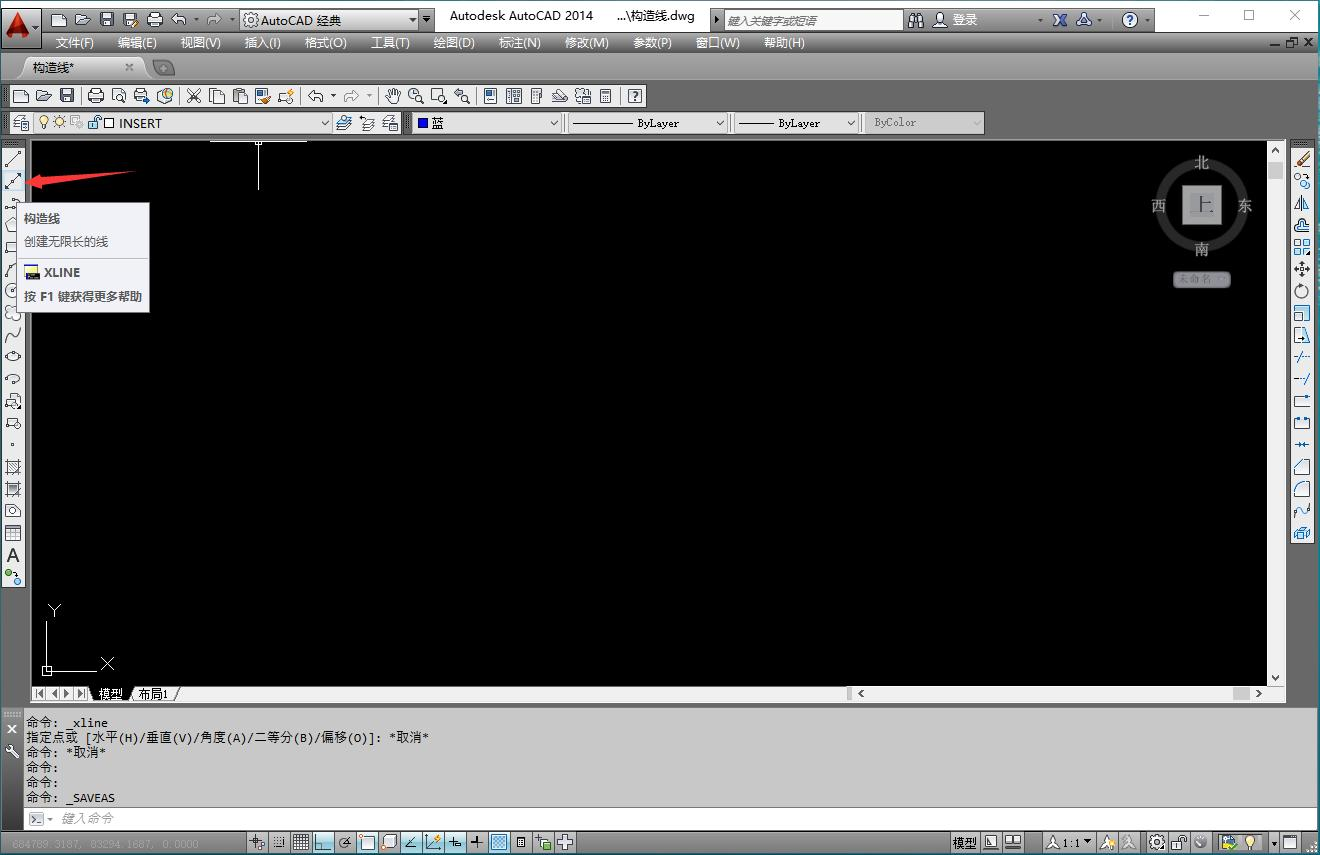Open the layer control dropdown showing INSERT

[x=325, y=122]
